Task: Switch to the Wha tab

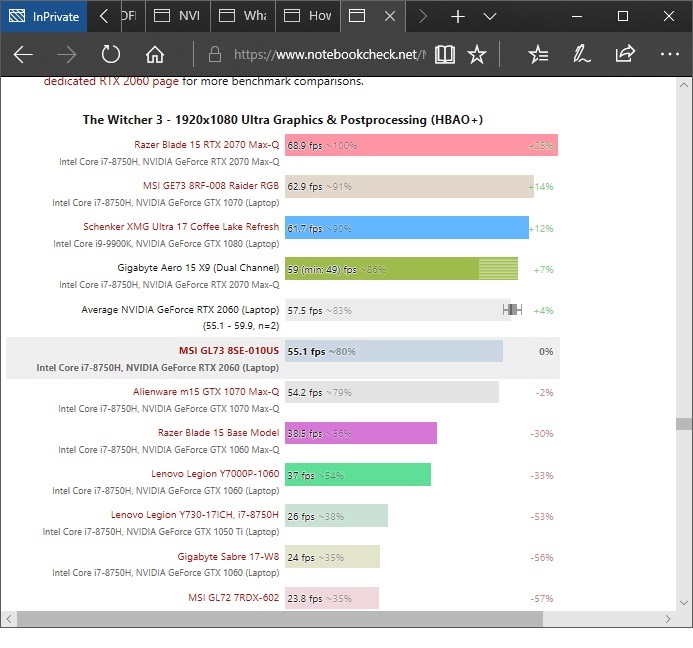Action: tap(243, 16)
